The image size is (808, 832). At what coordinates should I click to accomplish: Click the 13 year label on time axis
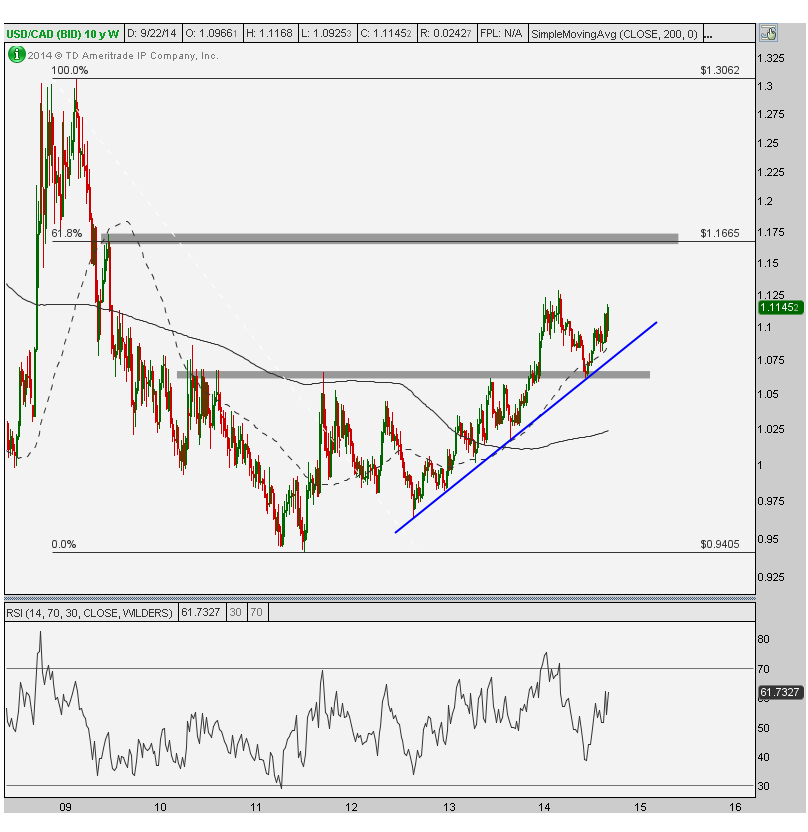pos(449,807)
